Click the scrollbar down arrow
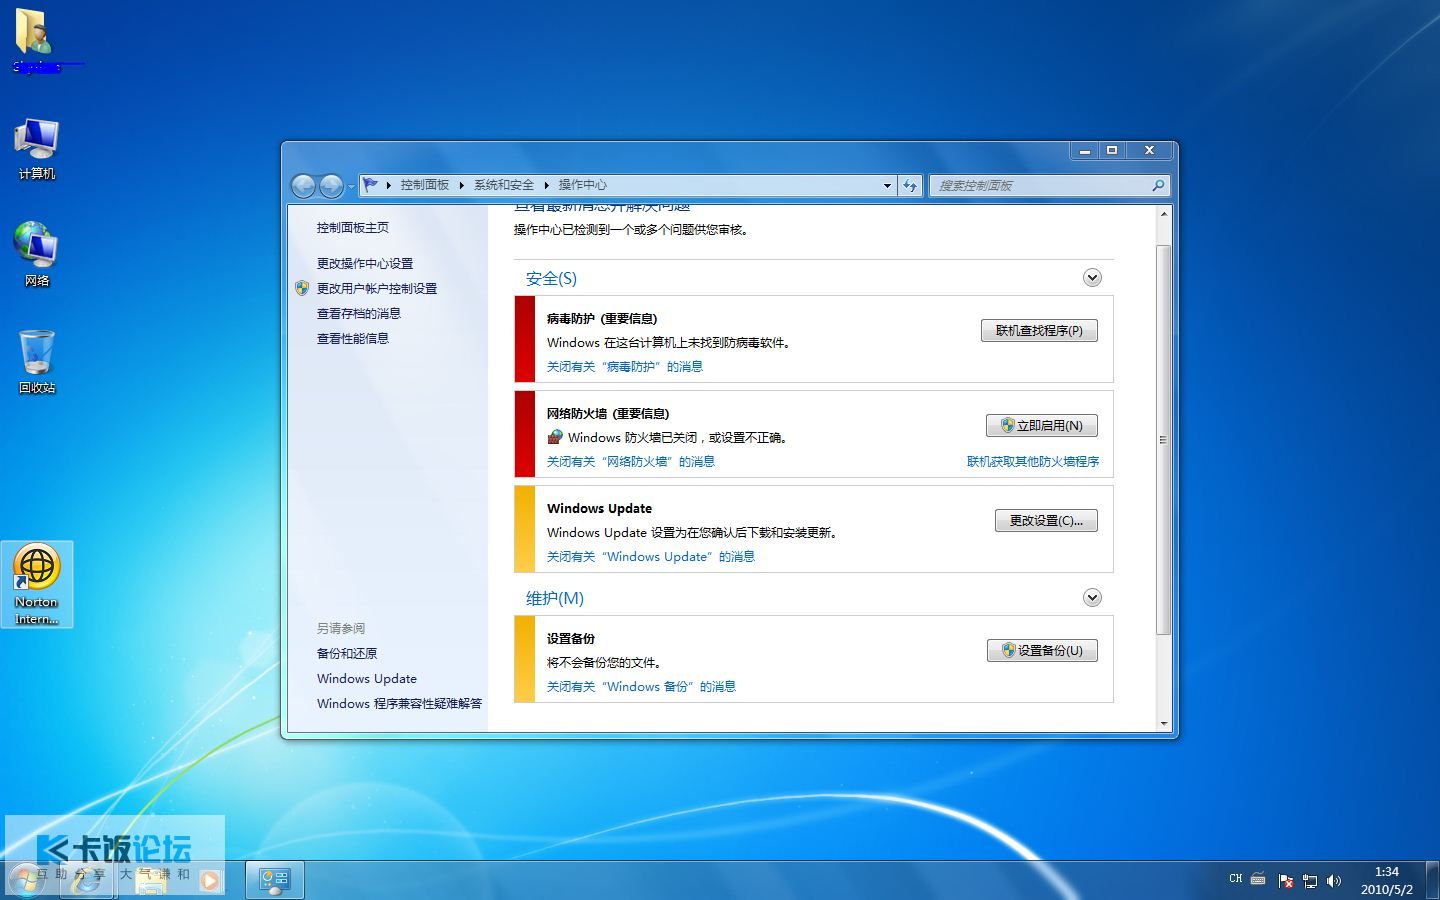 [x=1164, y=723]
